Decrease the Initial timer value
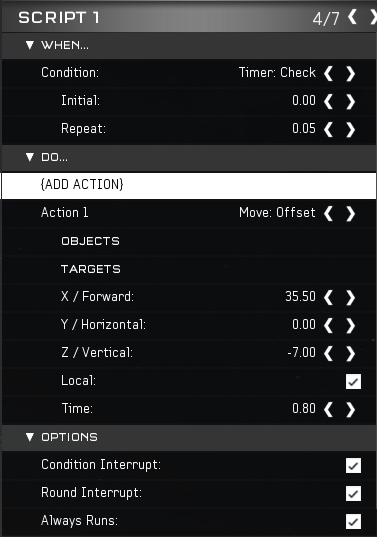 click(x=328, y=101)
